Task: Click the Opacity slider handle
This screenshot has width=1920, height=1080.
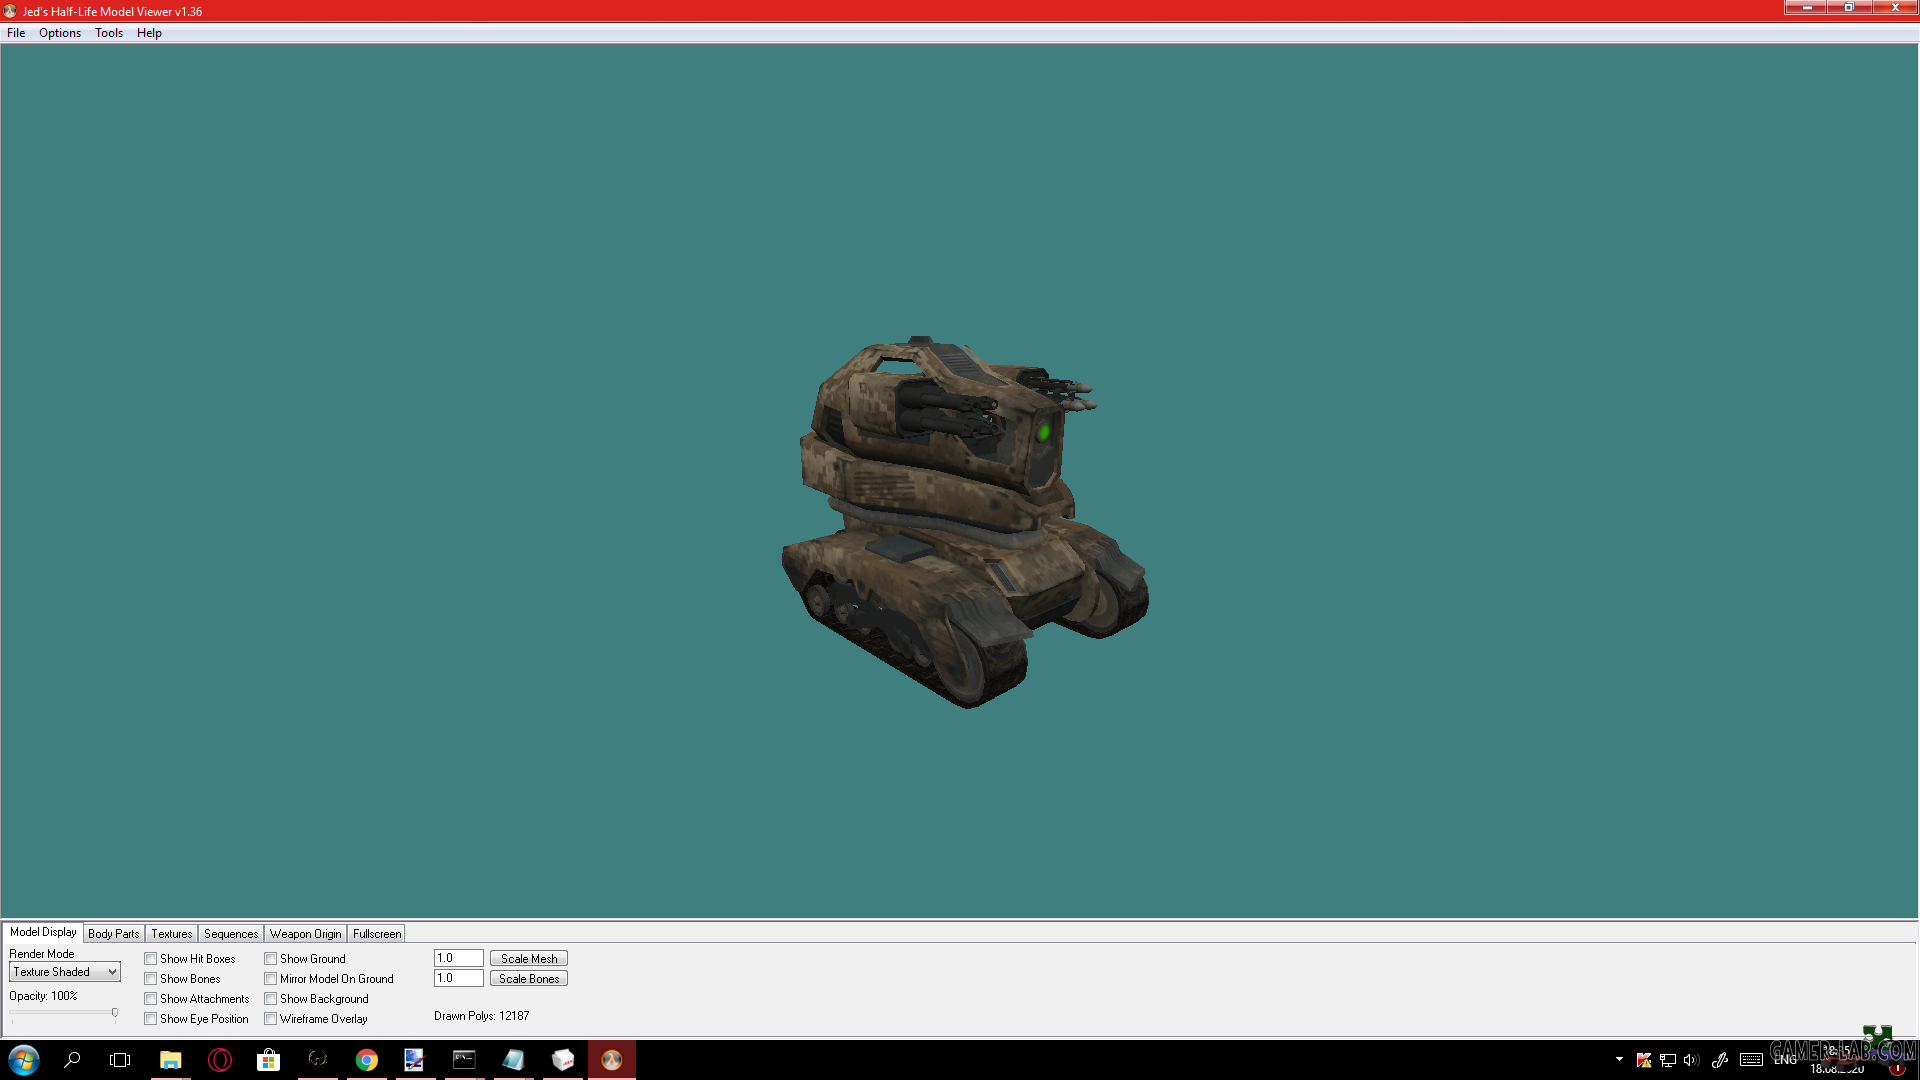Action: point(115,1014)
